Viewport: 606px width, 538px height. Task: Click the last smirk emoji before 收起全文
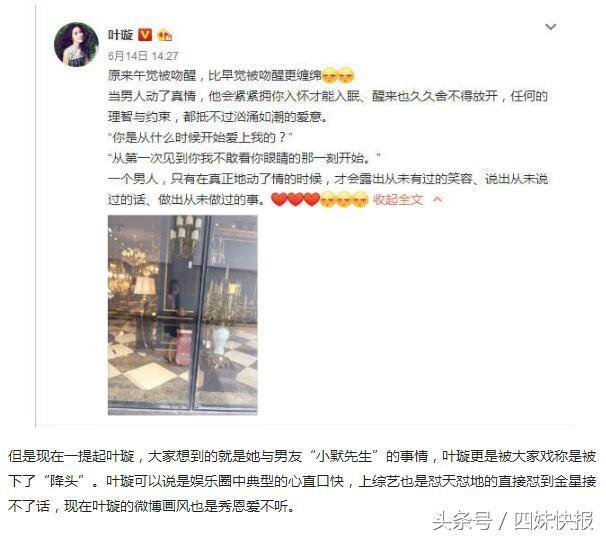pos(361,199)
